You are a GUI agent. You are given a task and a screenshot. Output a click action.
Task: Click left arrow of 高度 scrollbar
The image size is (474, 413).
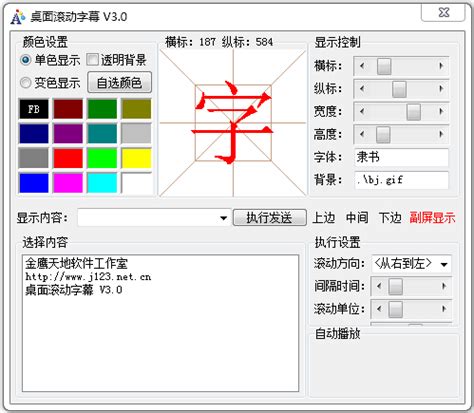[x=362, y=134]
